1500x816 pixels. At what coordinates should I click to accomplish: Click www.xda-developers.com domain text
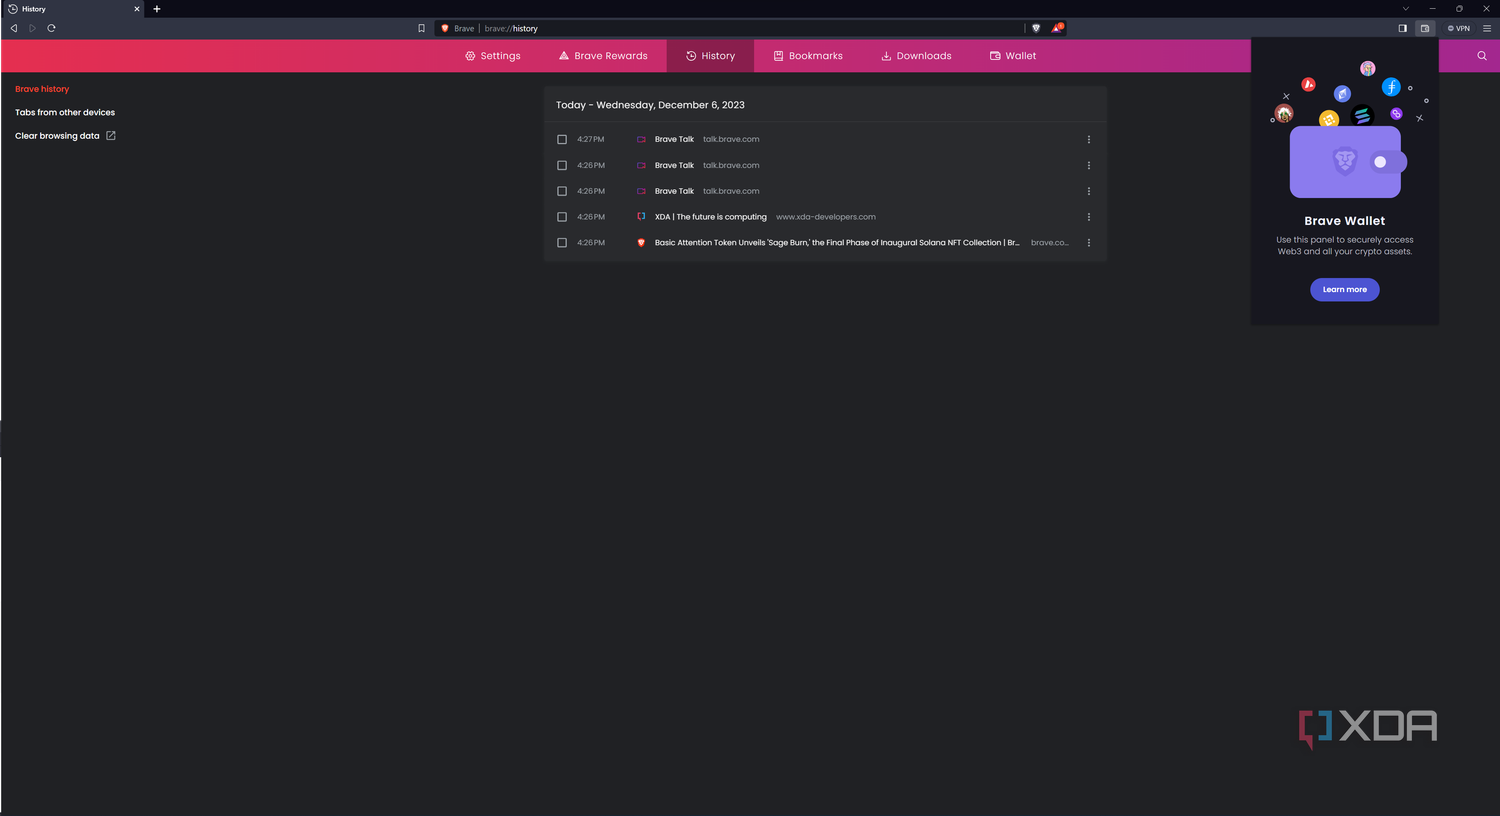(826, 217)
